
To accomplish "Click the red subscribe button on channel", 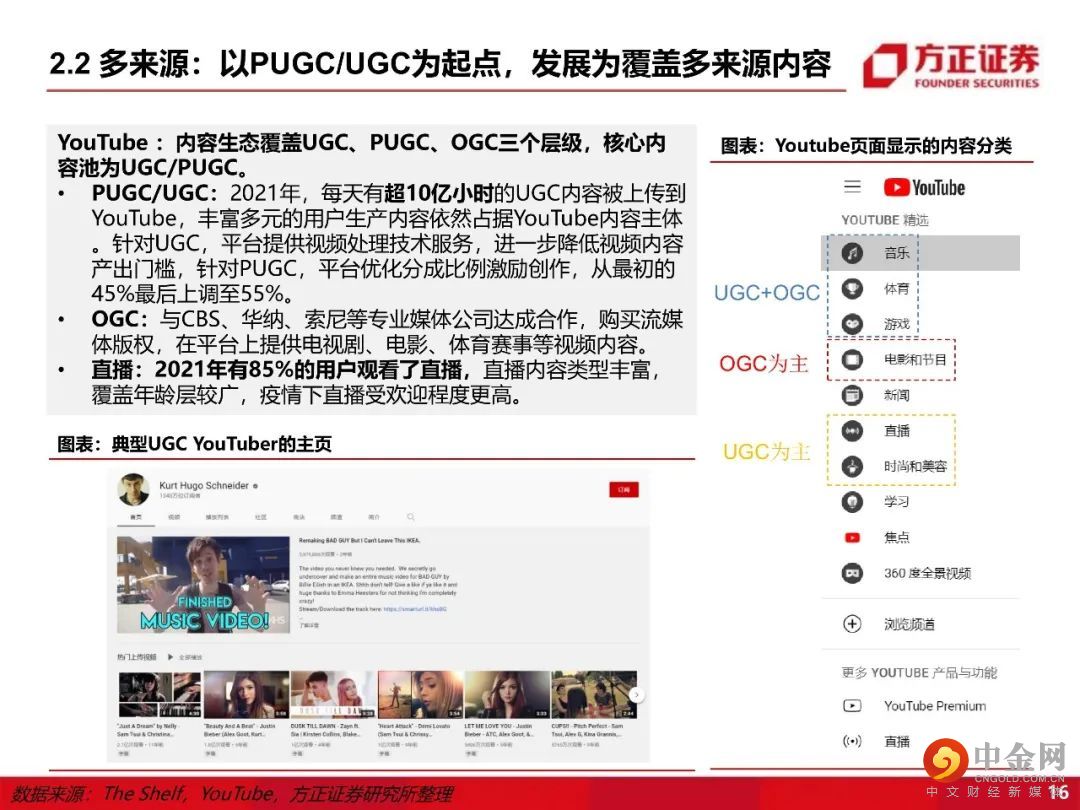I will point(624,490).
